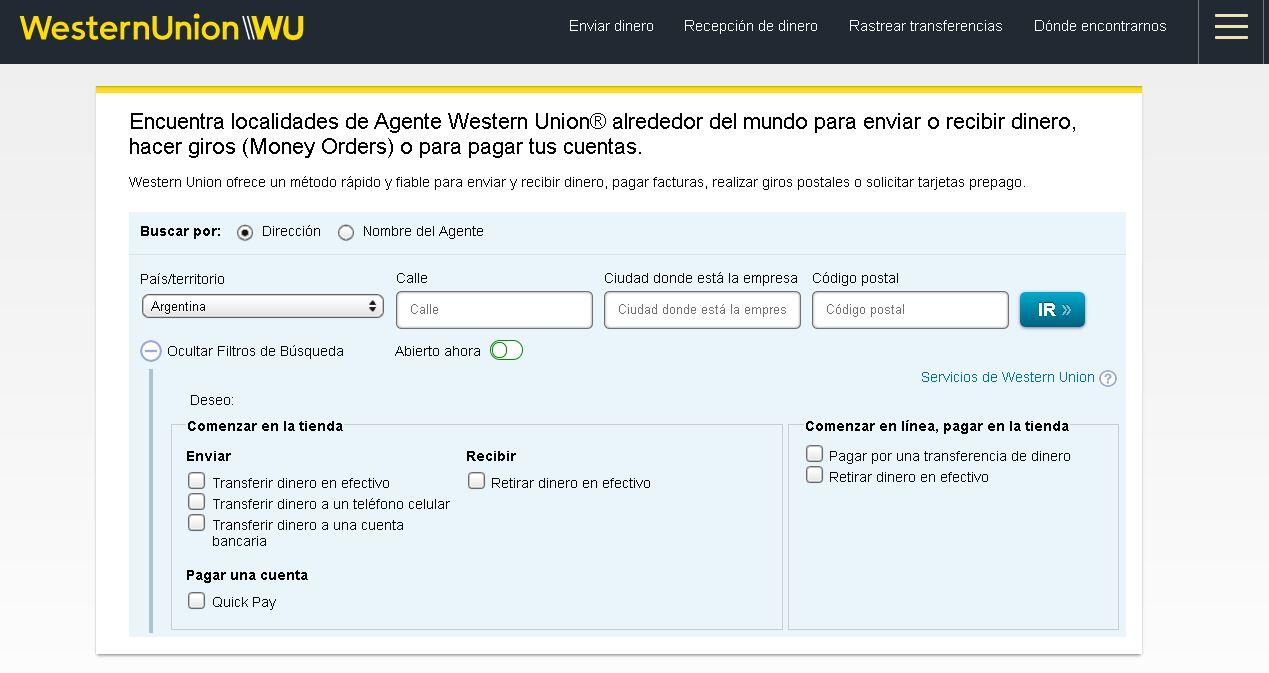Click the Western Union logo
1269x673 pixels.
(x=162, y=28)
